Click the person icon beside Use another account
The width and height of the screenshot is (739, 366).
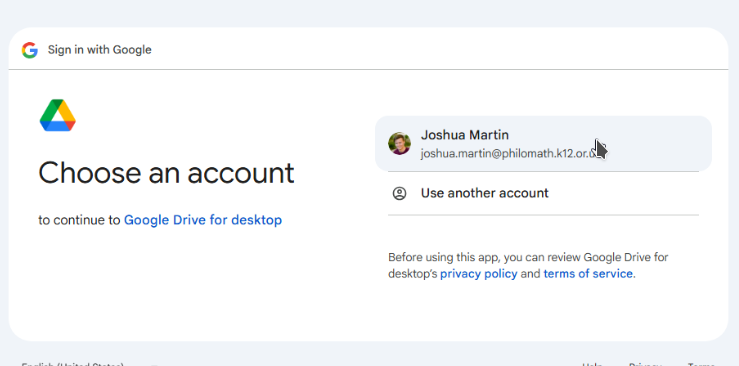click(x=399, y=193)
